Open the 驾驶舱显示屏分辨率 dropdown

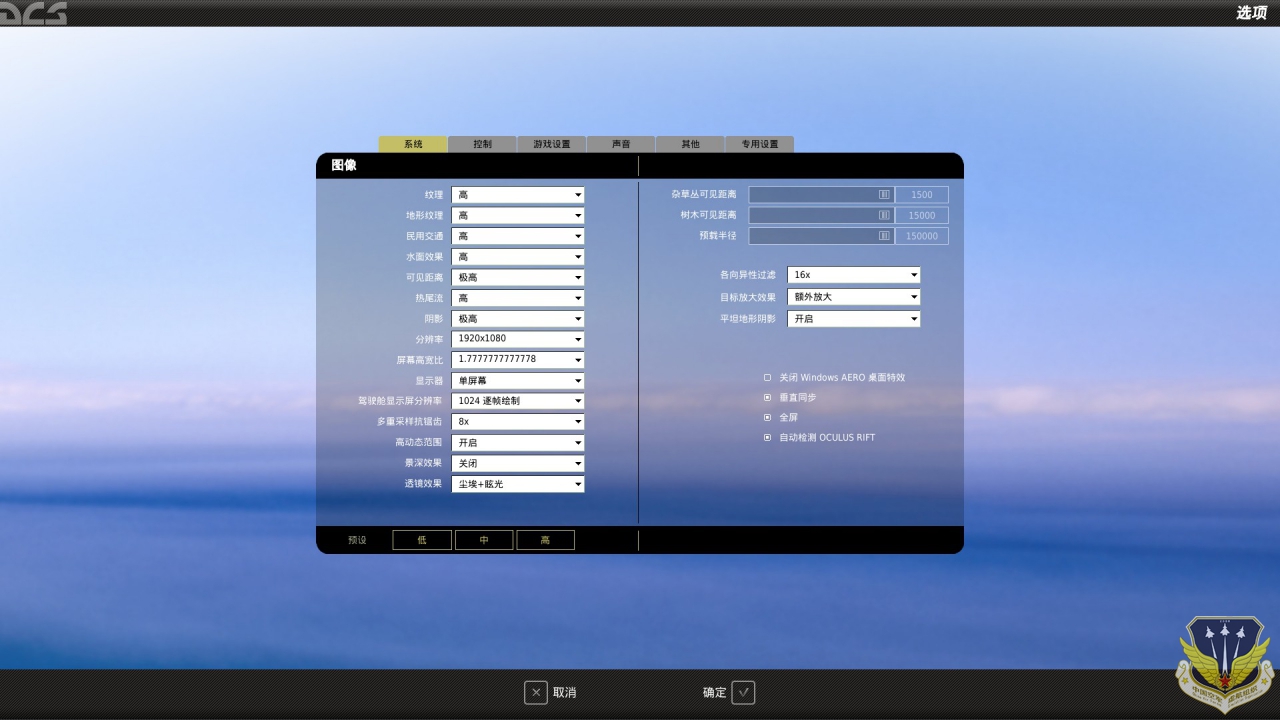point(518,401)
